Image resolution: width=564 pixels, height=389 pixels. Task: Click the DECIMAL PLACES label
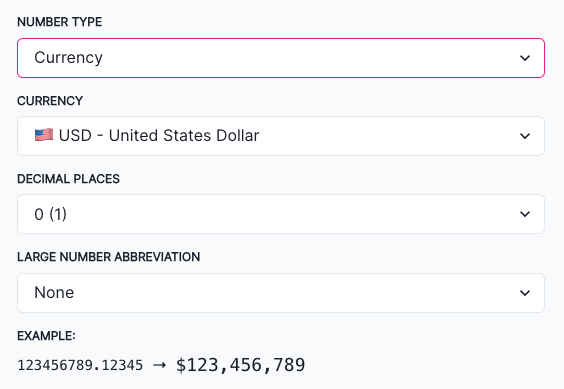[x=68, y=179]
